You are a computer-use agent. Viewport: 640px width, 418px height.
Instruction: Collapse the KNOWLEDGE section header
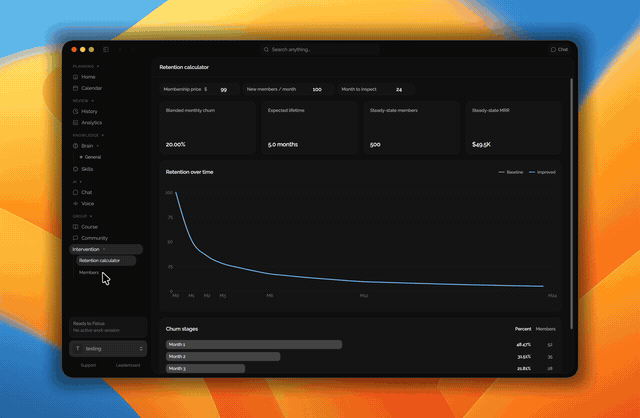(88, 135)
